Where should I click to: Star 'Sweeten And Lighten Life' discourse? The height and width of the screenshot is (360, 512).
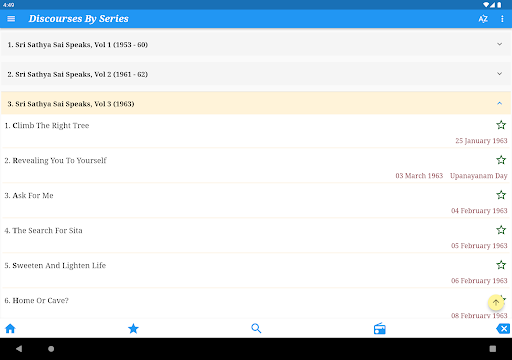tap(501, 265)
